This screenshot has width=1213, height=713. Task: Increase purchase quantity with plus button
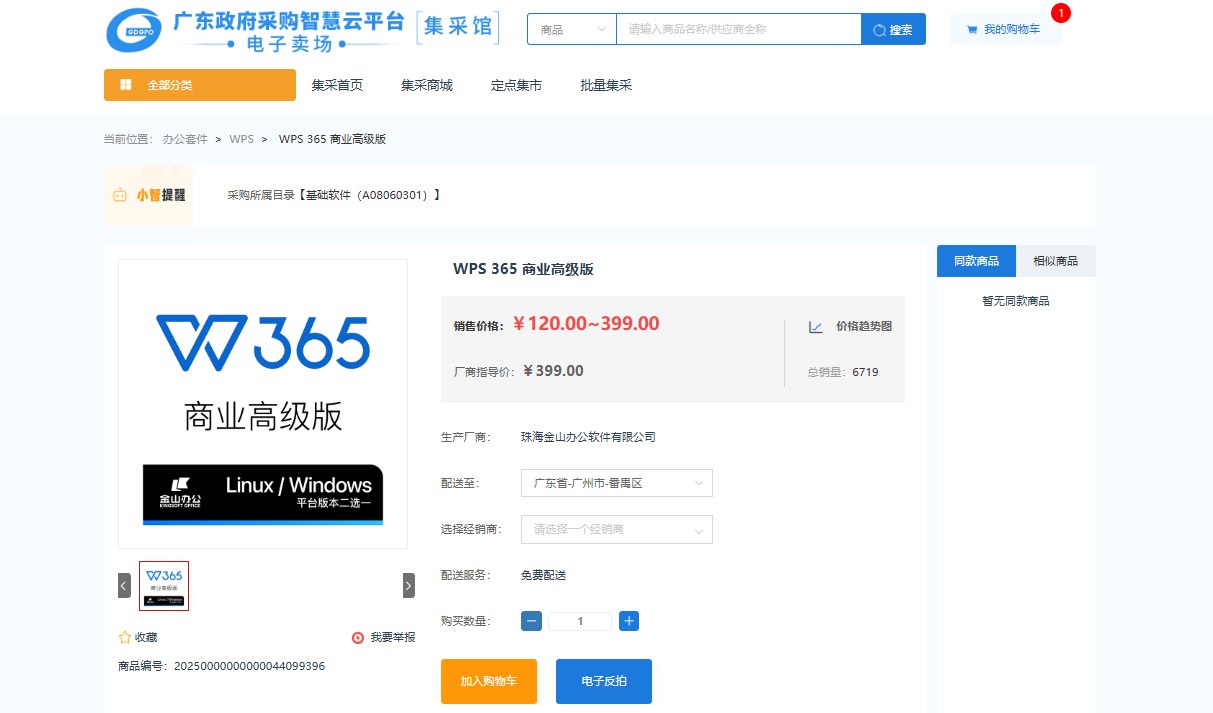point(629,621)
